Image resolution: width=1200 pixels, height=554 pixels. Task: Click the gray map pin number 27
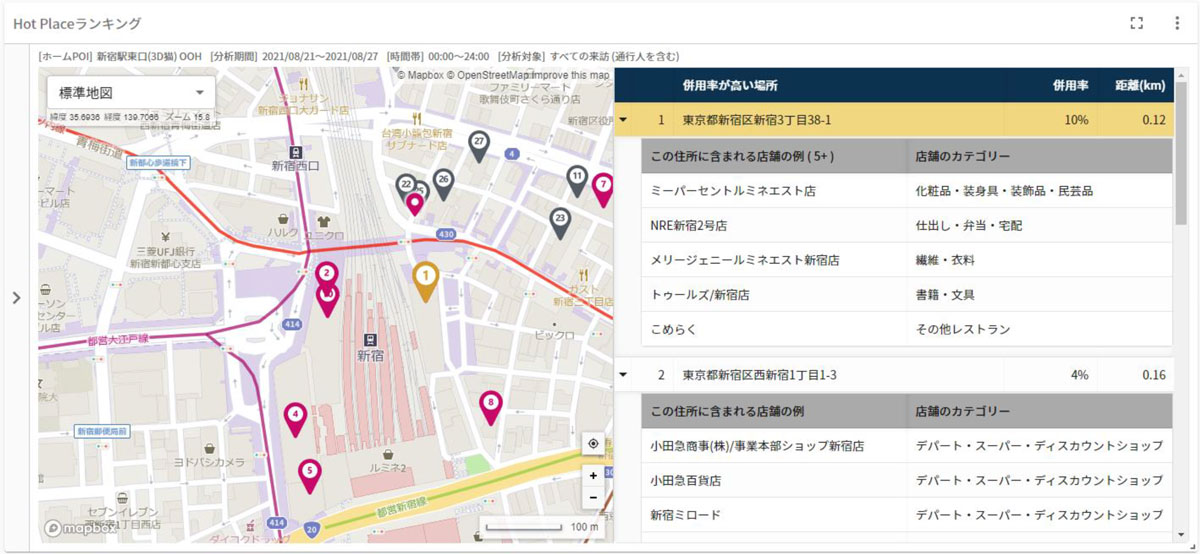click(479, 145)
